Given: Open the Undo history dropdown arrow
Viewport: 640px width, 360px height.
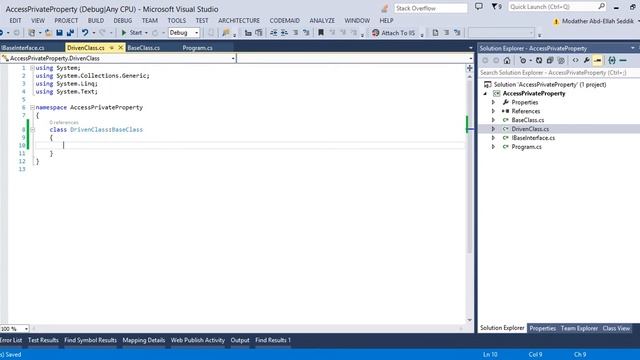Looking at the screenshot, I should point(94,33).
